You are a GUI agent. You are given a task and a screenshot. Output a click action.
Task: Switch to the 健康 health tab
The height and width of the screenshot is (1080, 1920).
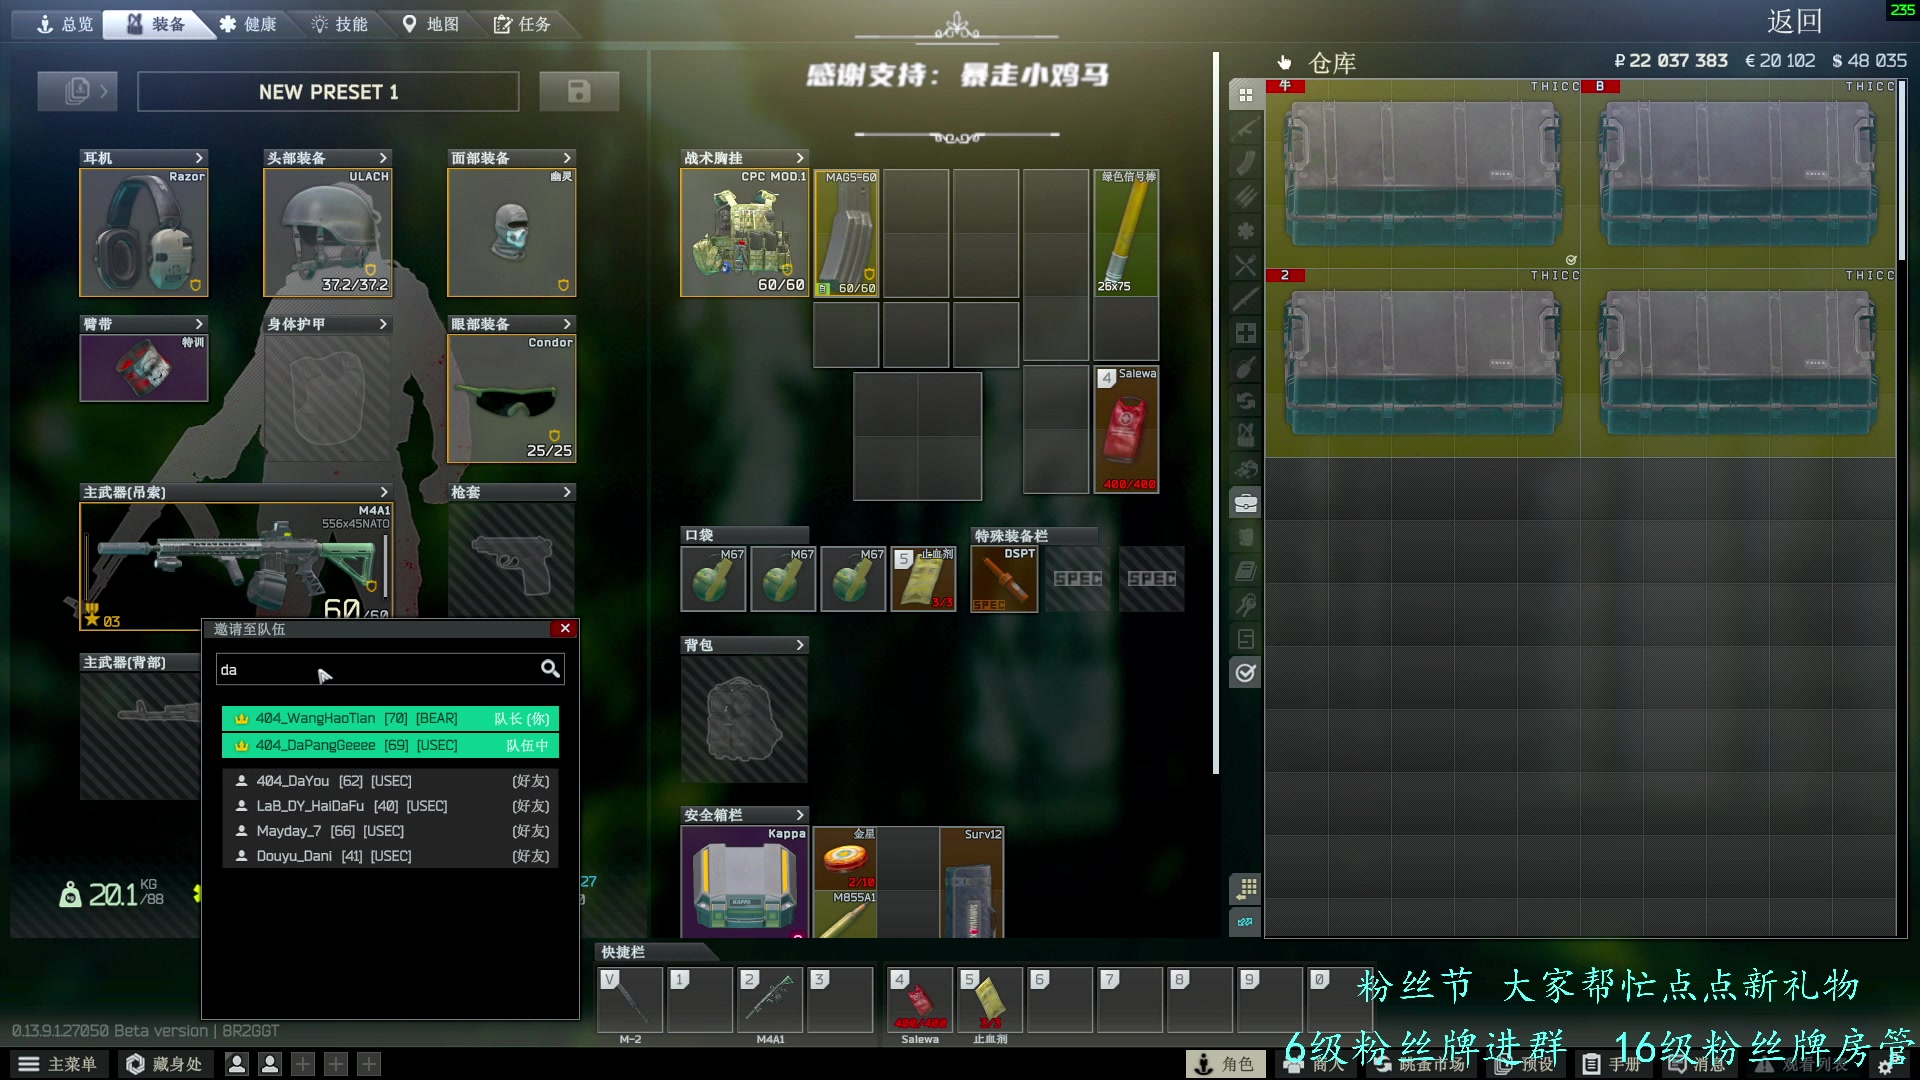pyautogui.click(x=248, y=24)
